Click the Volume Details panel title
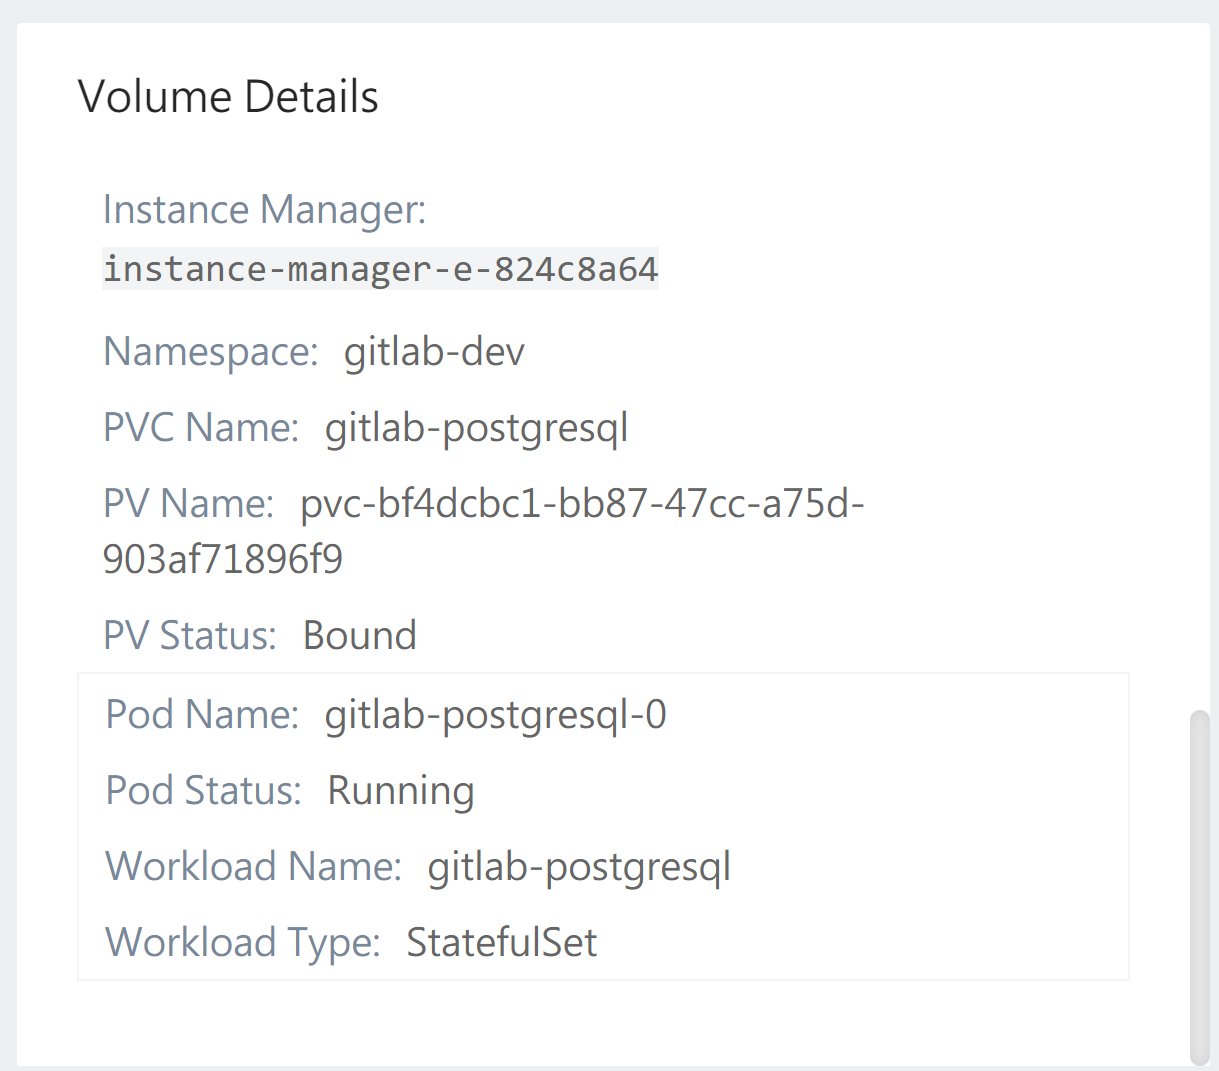Image resolution: width=1219 pixels, height=1071 pixels. (229, 96)
